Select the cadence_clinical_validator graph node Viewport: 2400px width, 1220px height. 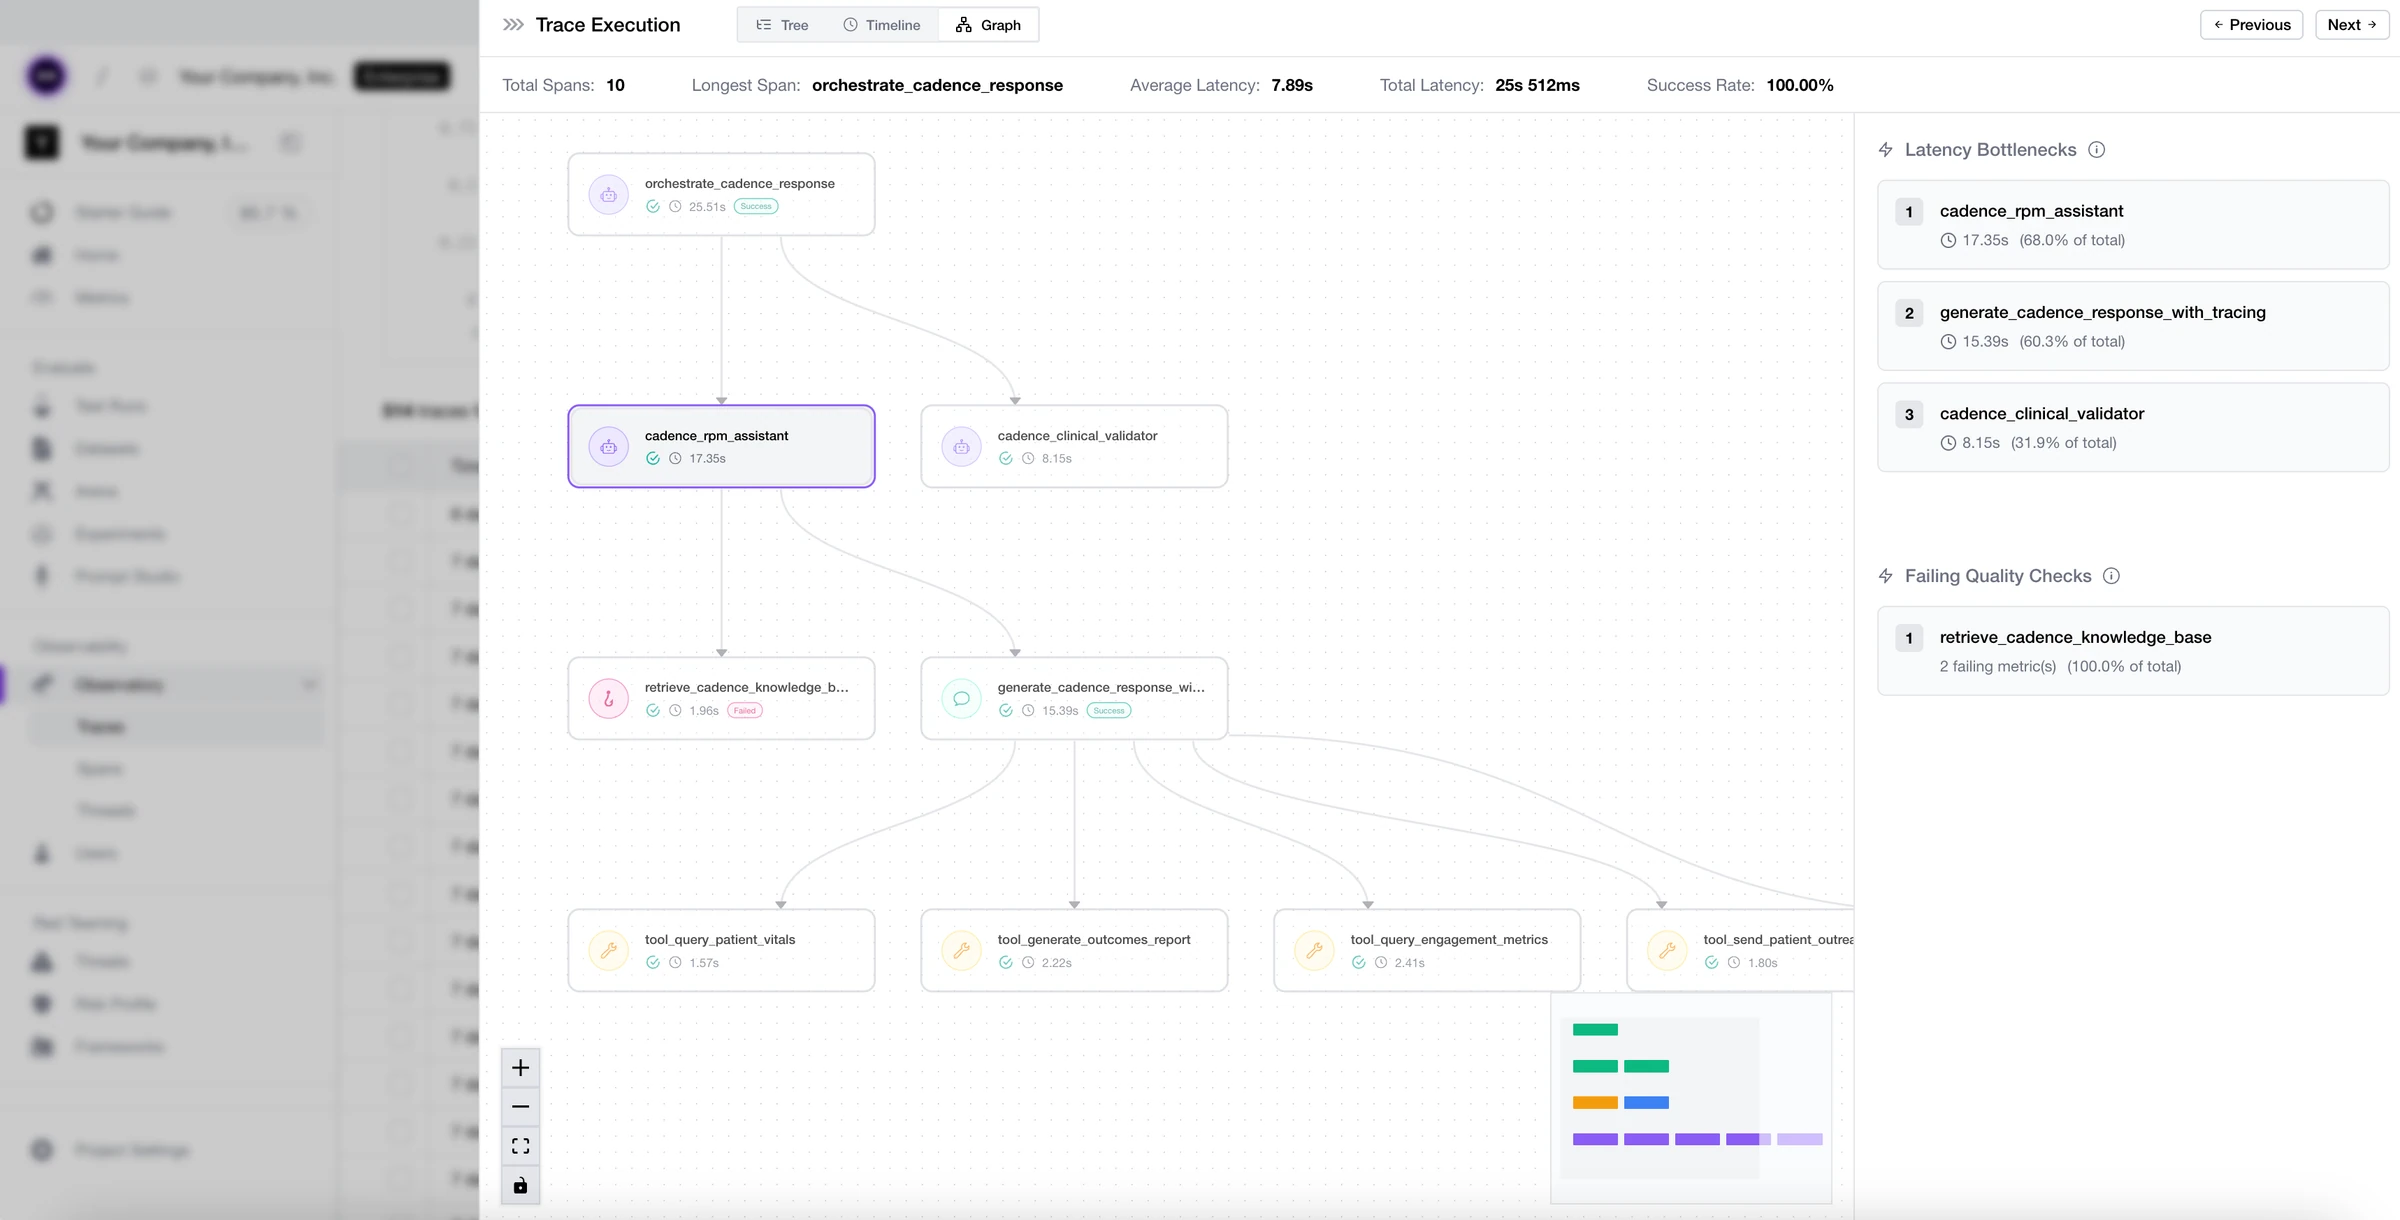1074,446
